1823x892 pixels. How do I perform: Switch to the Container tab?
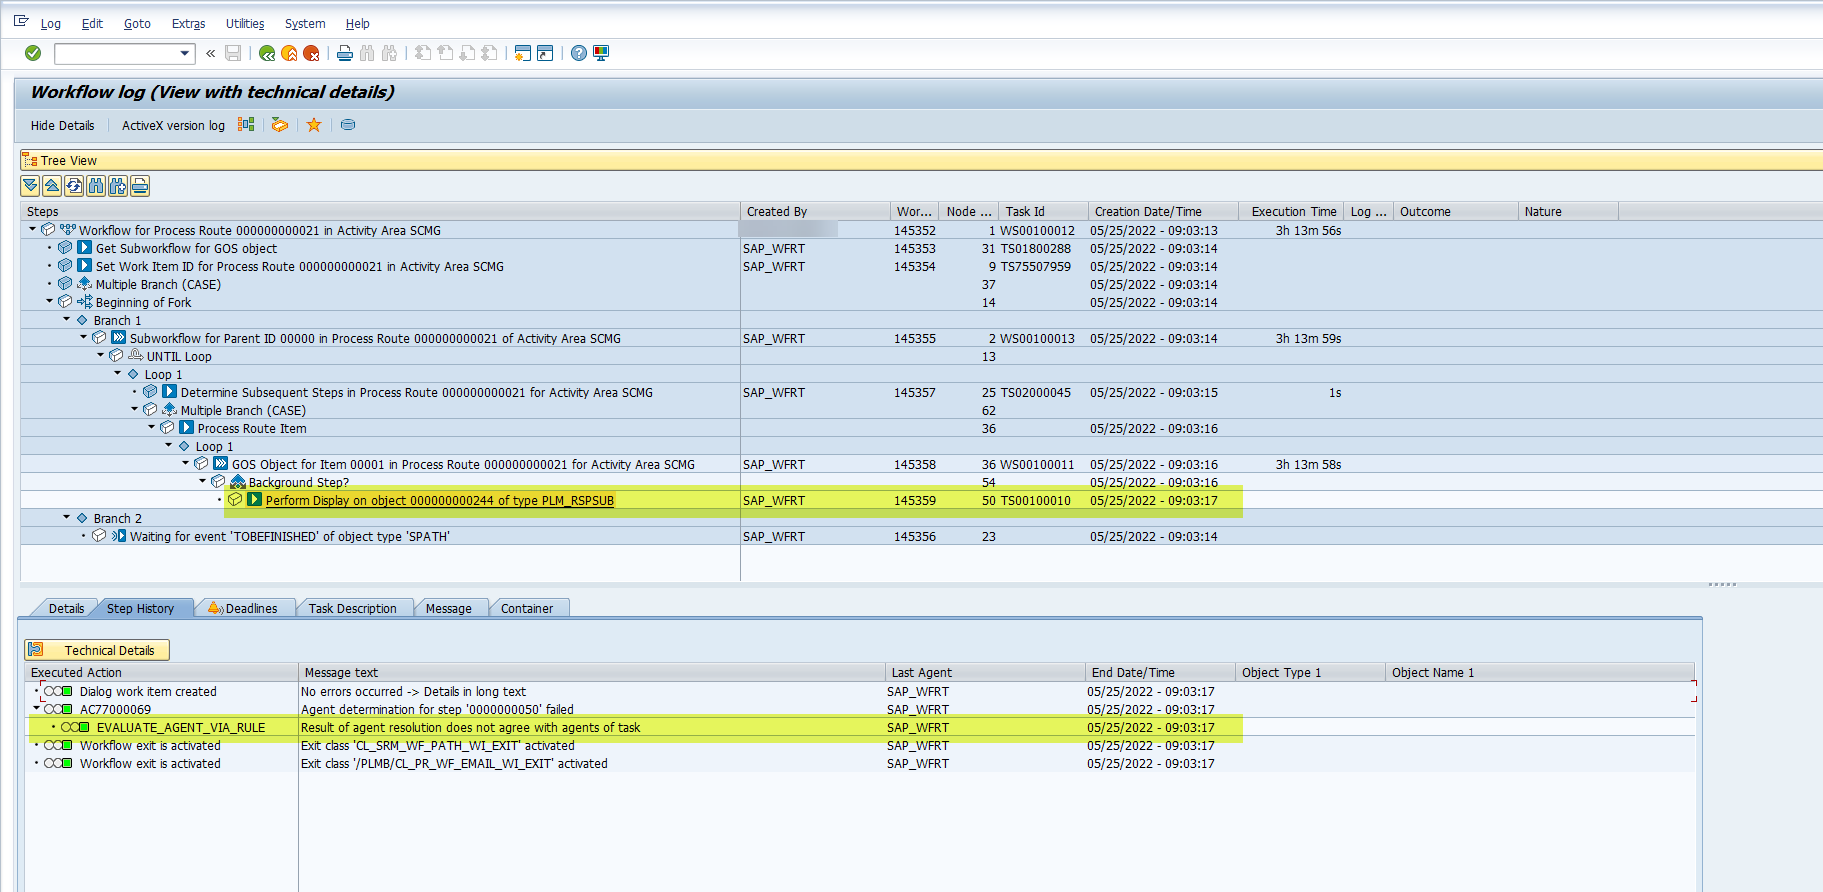[527, 608]
